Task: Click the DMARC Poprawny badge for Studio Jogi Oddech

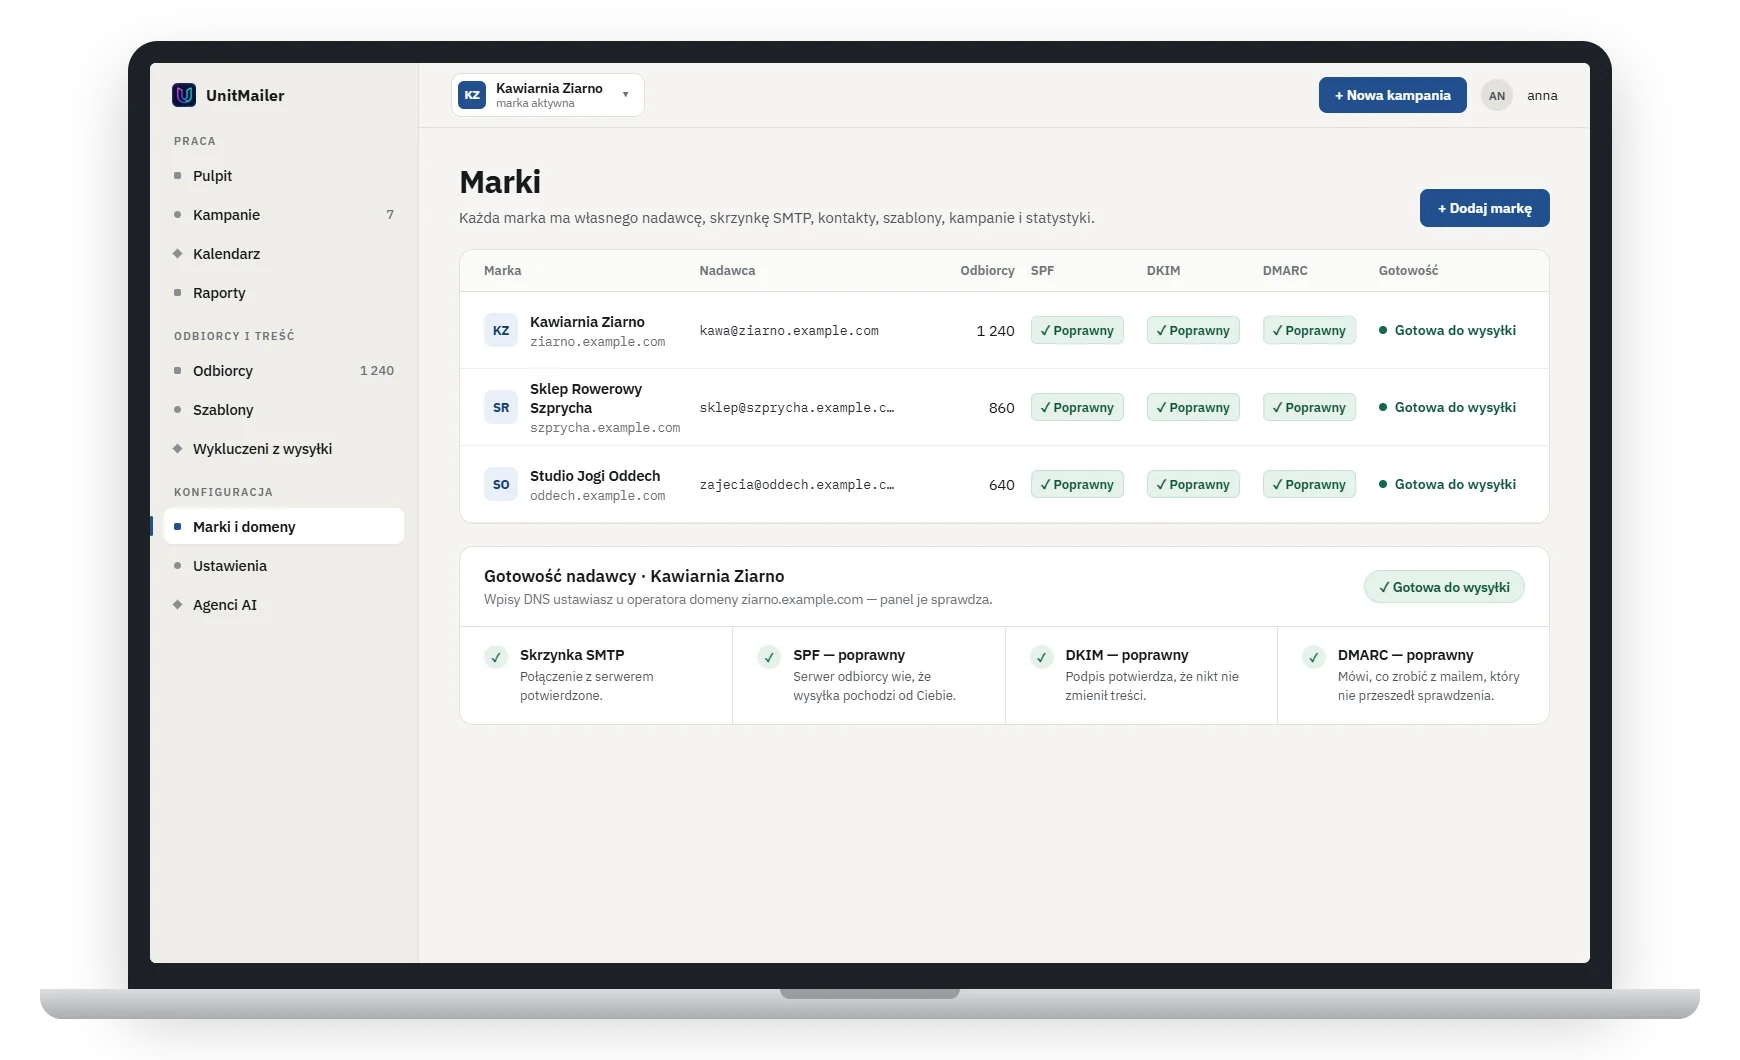Action: (x=1309, y=484)
